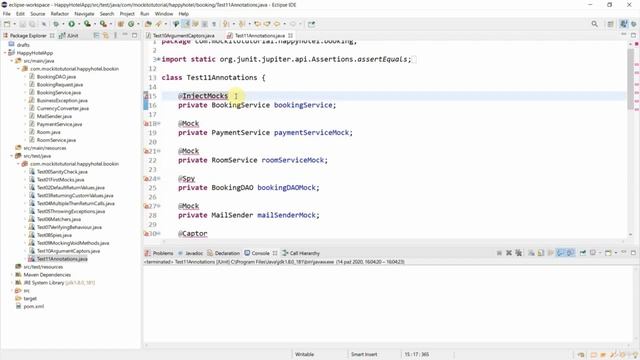Click Maximize icon of the editor area

633,36
